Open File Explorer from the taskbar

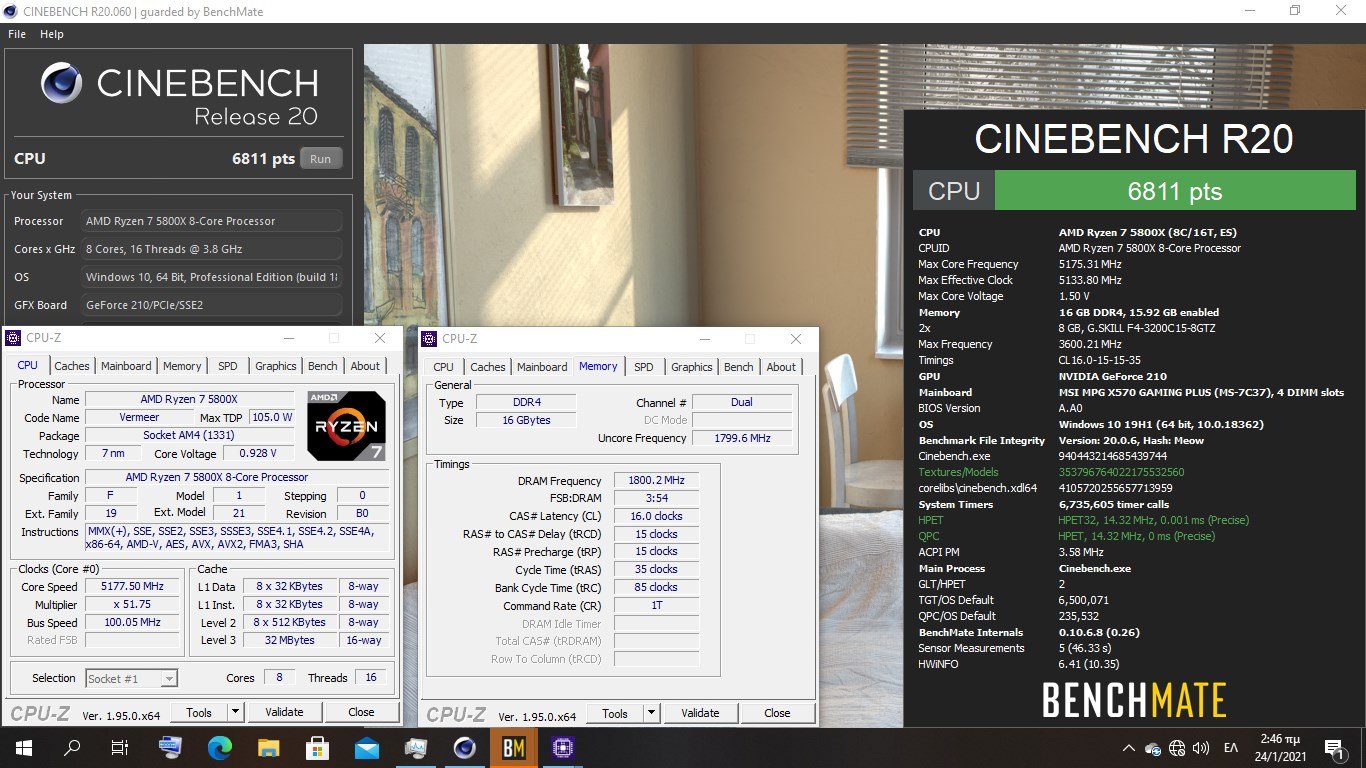269,747
